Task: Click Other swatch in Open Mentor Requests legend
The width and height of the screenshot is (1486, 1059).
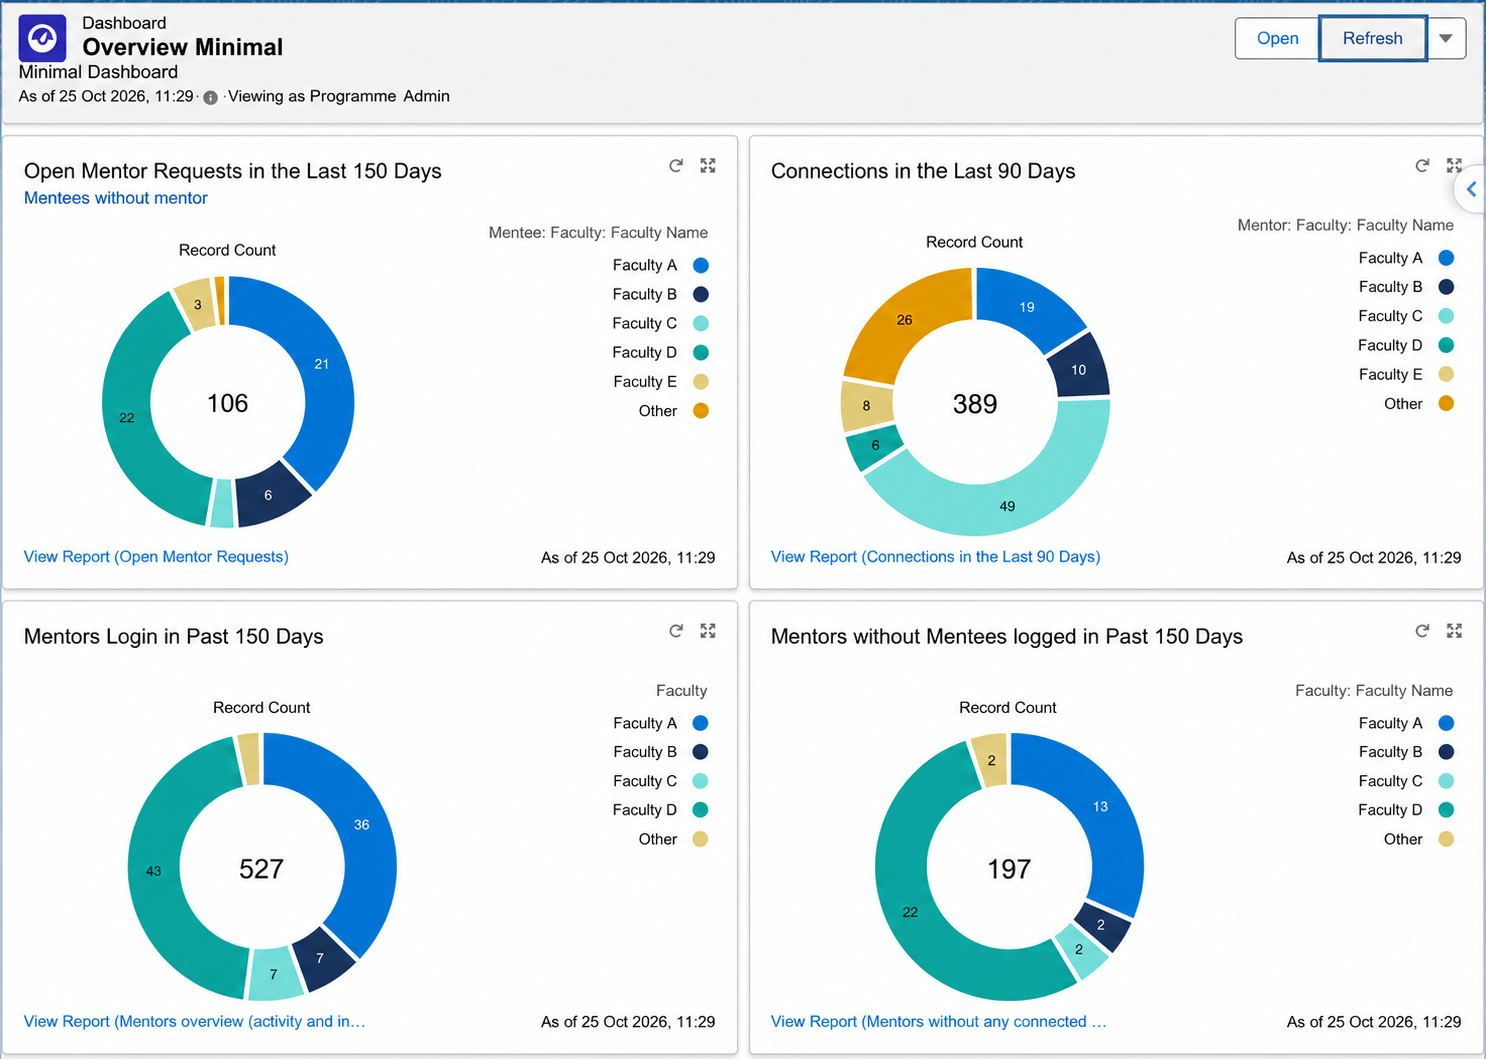Action: 701,411
